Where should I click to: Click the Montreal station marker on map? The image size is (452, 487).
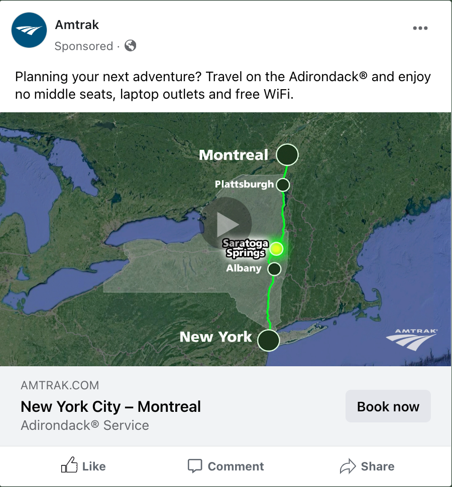(287, 155)
